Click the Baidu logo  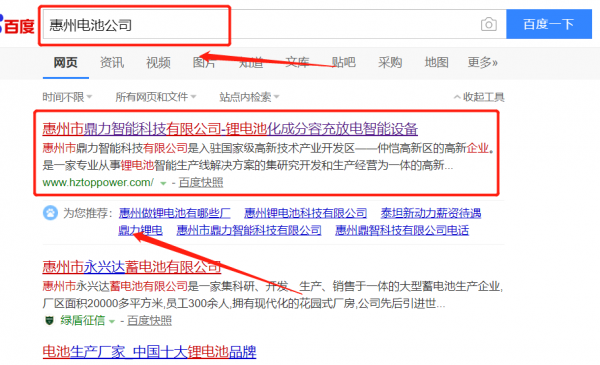(x=17, y=25)
